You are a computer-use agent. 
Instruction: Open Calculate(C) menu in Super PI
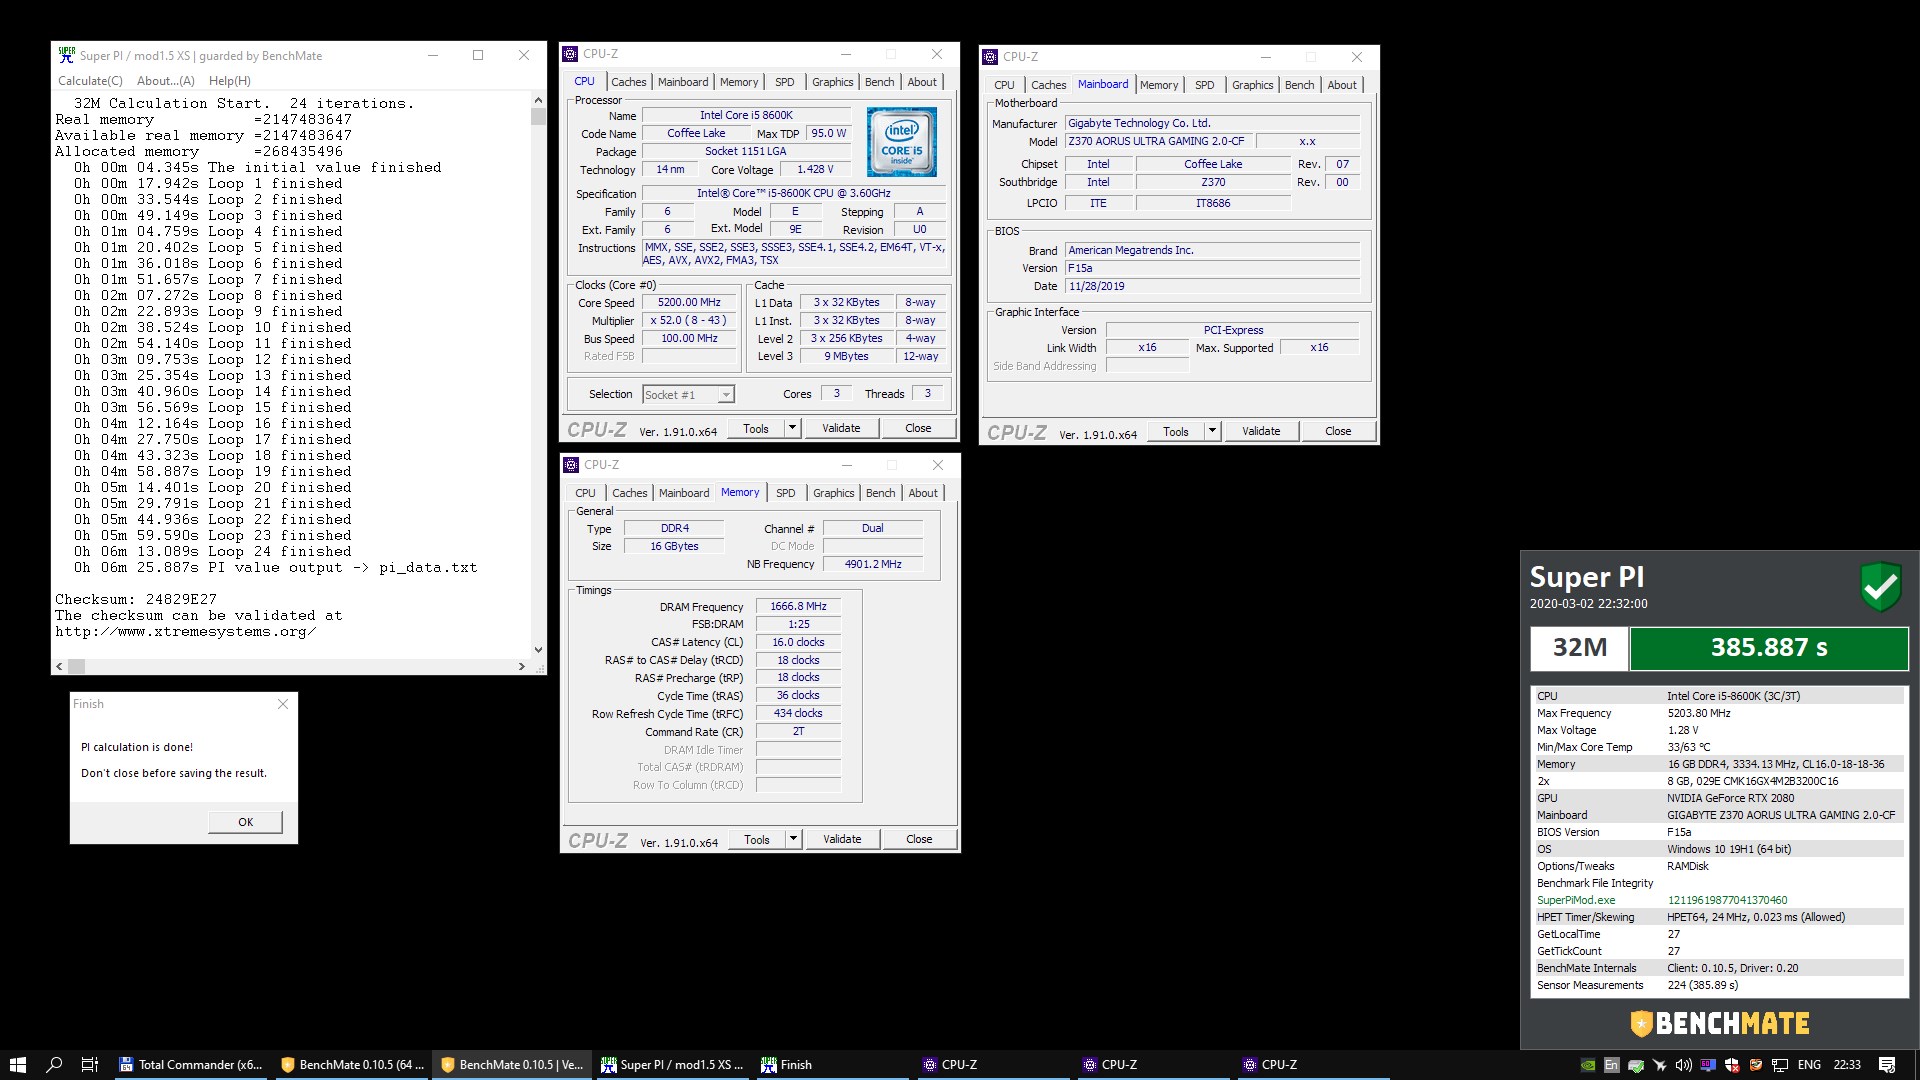tap(90, 81)
